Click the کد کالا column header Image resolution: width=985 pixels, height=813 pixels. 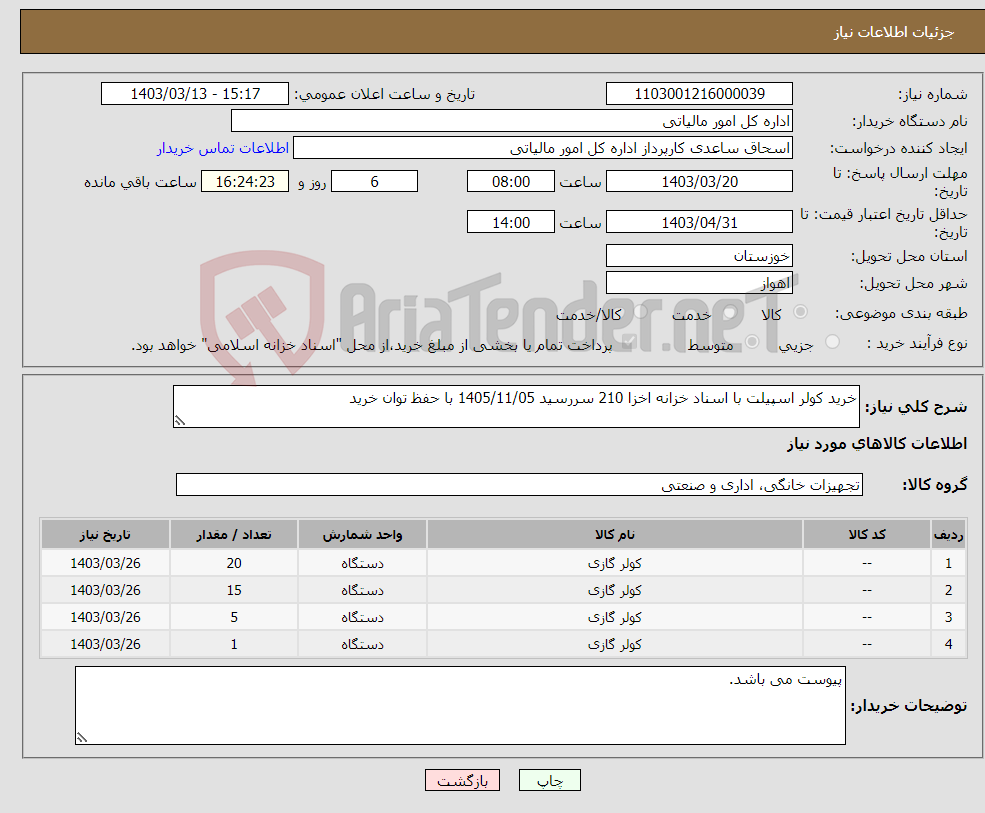coord(867,535)
